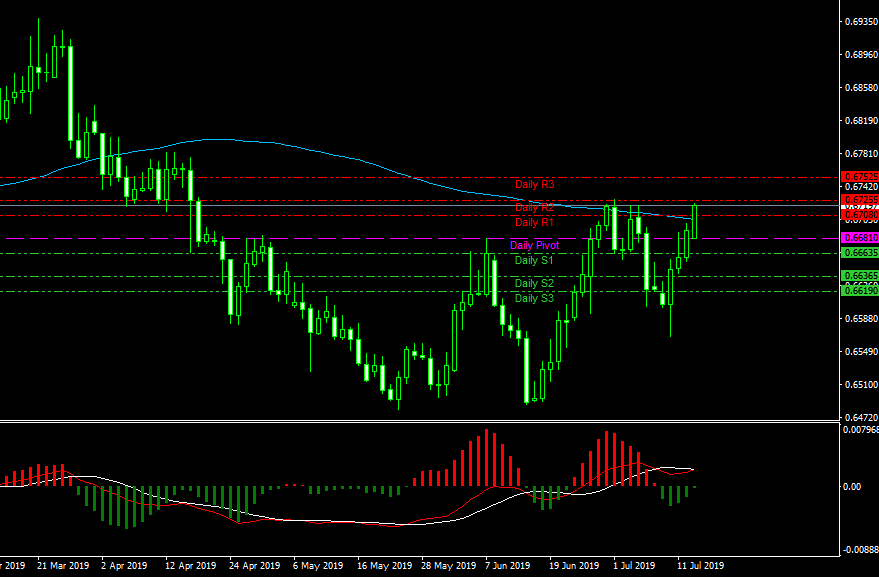Click the 19 Jun 2019 date label
The height and width of the screenshot is (577, 879).
click(575, 566)
